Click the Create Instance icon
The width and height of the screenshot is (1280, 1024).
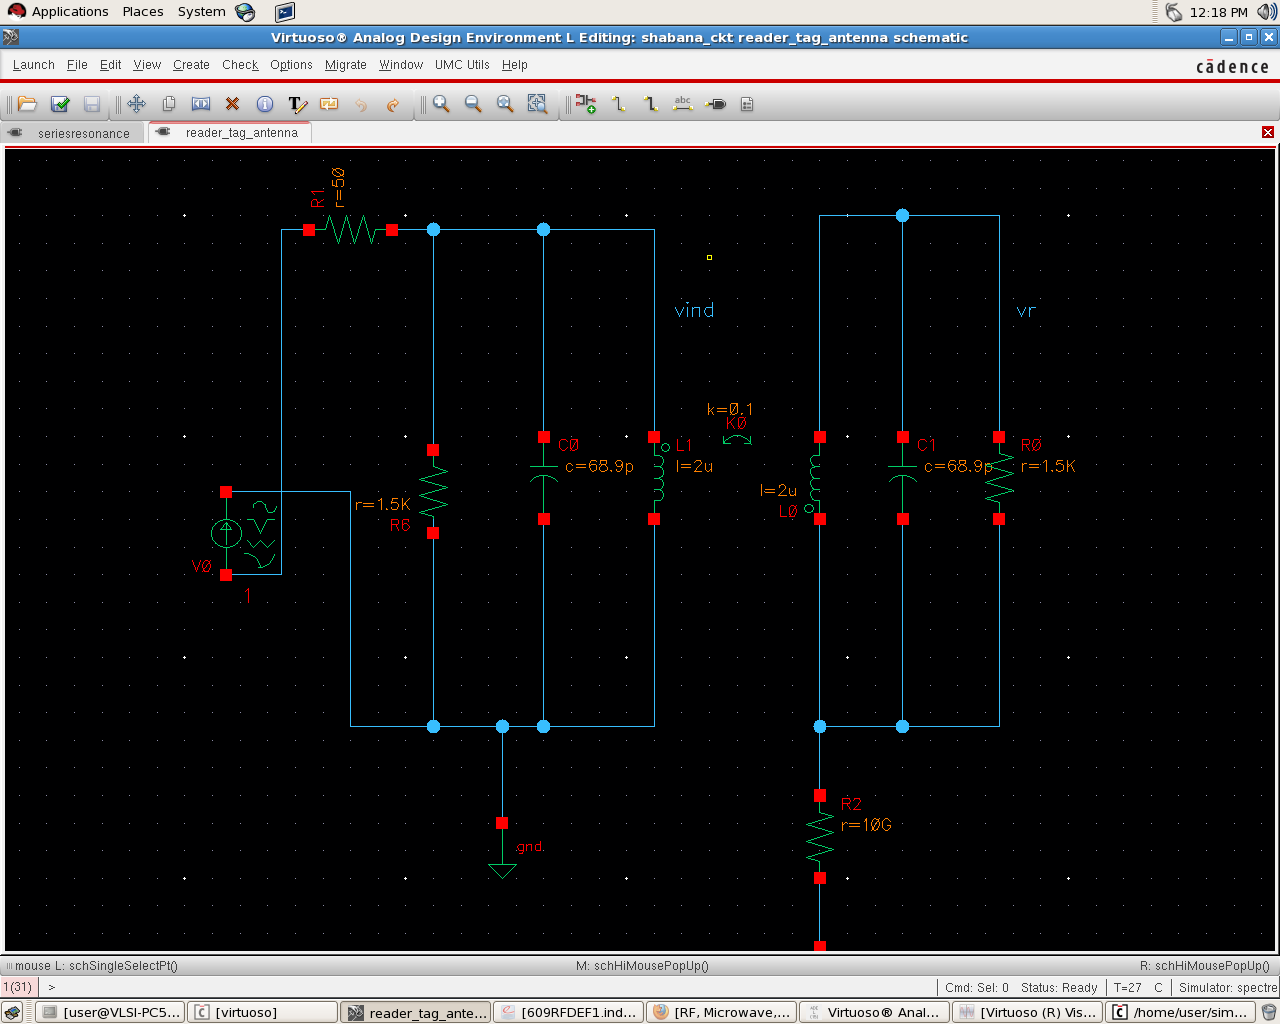pos(586,104)
